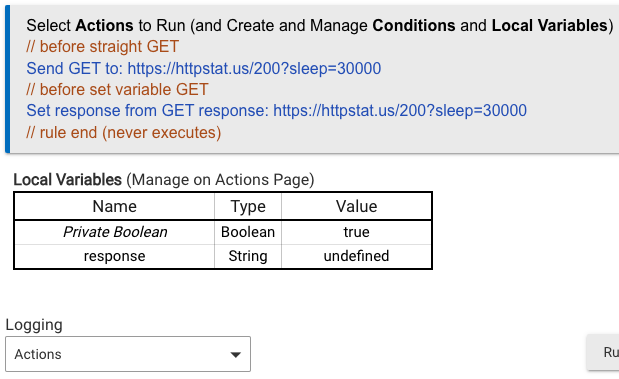Click the 'undefined' value cell
Screen dimensions: 619x379
(x=356, y=256)
